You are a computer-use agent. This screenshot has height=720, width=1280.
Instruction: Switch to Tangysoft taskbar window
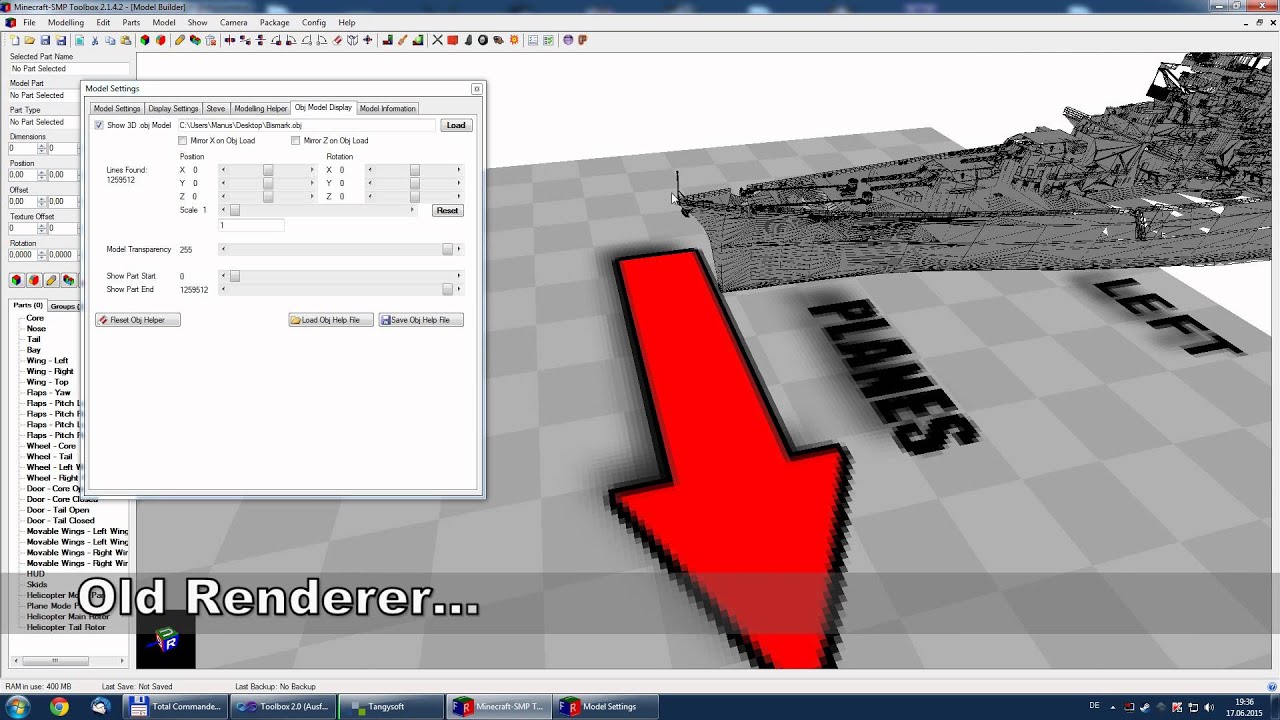(391, 707)
